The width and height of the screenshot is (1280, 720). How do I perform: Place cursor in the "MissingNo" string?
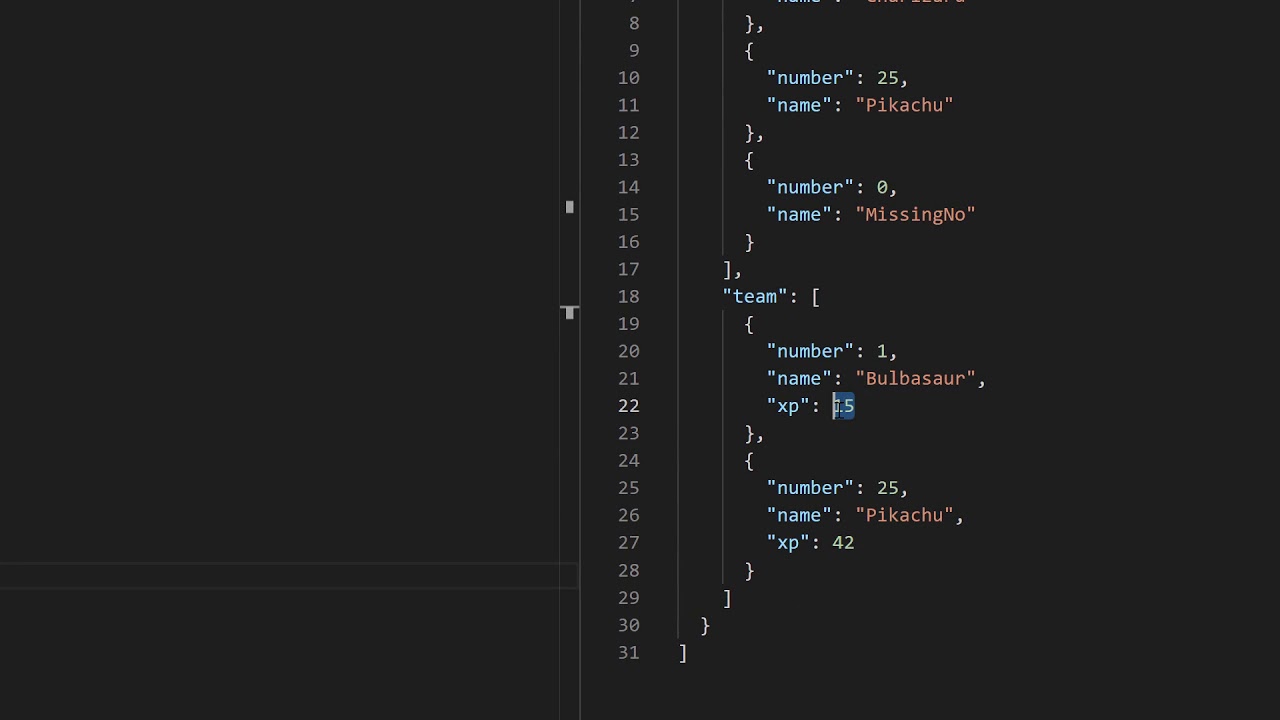pyautogui.click(x=915, y=214)
